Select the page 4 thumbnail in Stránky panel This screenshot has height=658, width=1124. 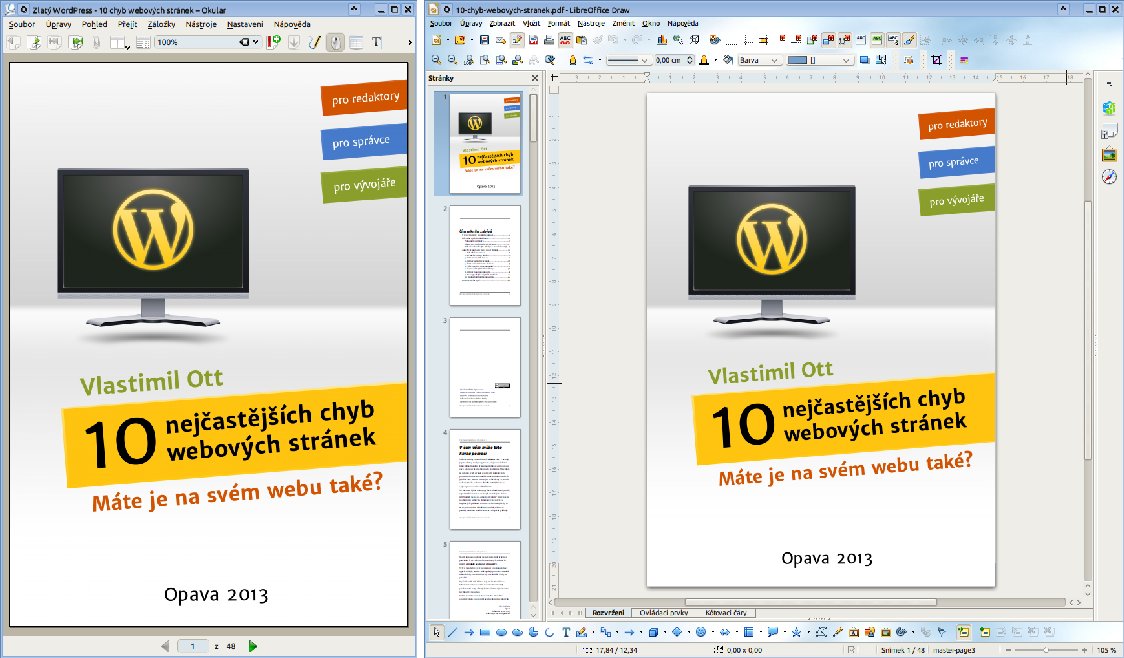pos(485,480)
